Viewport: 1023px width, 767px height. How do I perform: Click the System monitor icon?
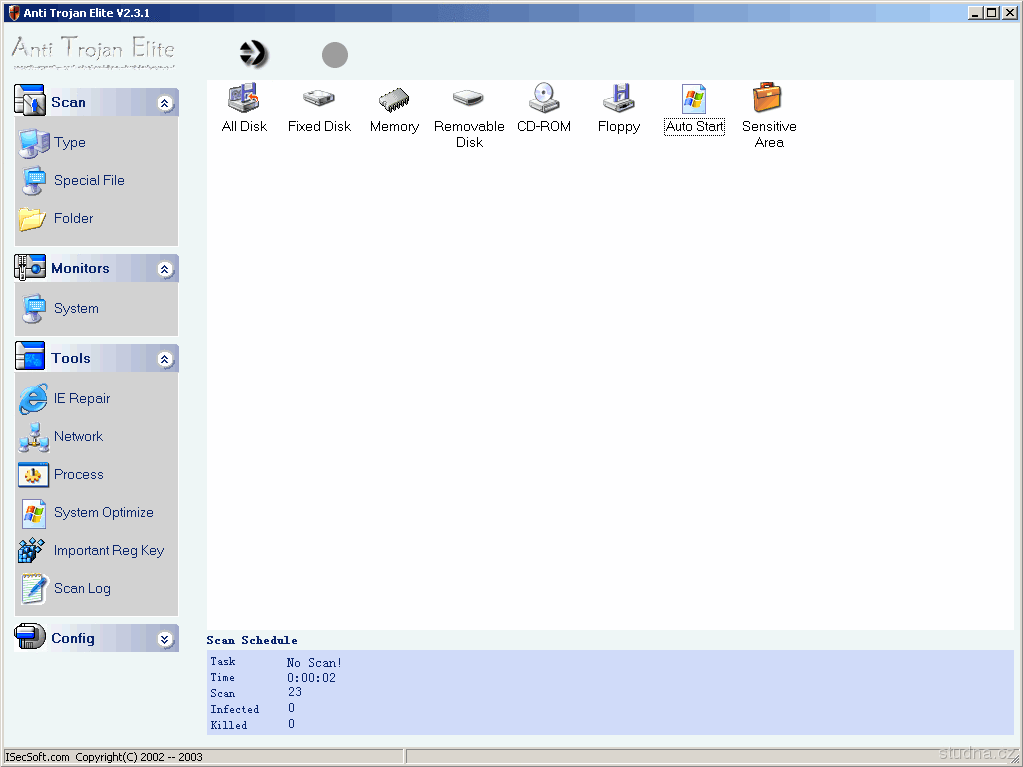pyautogui.click(x=34, y=309)
